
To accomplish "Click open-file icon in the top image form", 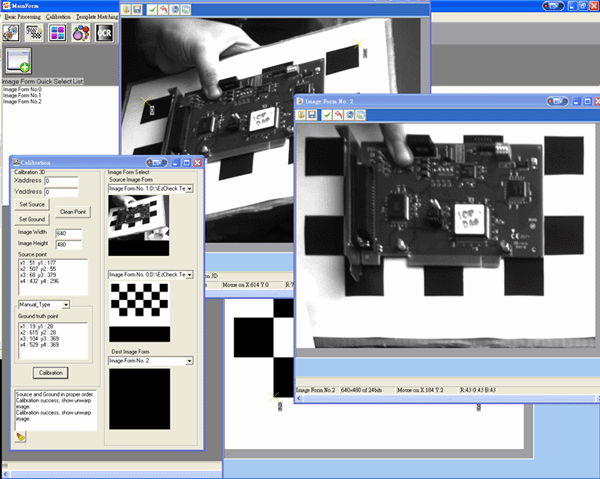I will click(127, 9).
